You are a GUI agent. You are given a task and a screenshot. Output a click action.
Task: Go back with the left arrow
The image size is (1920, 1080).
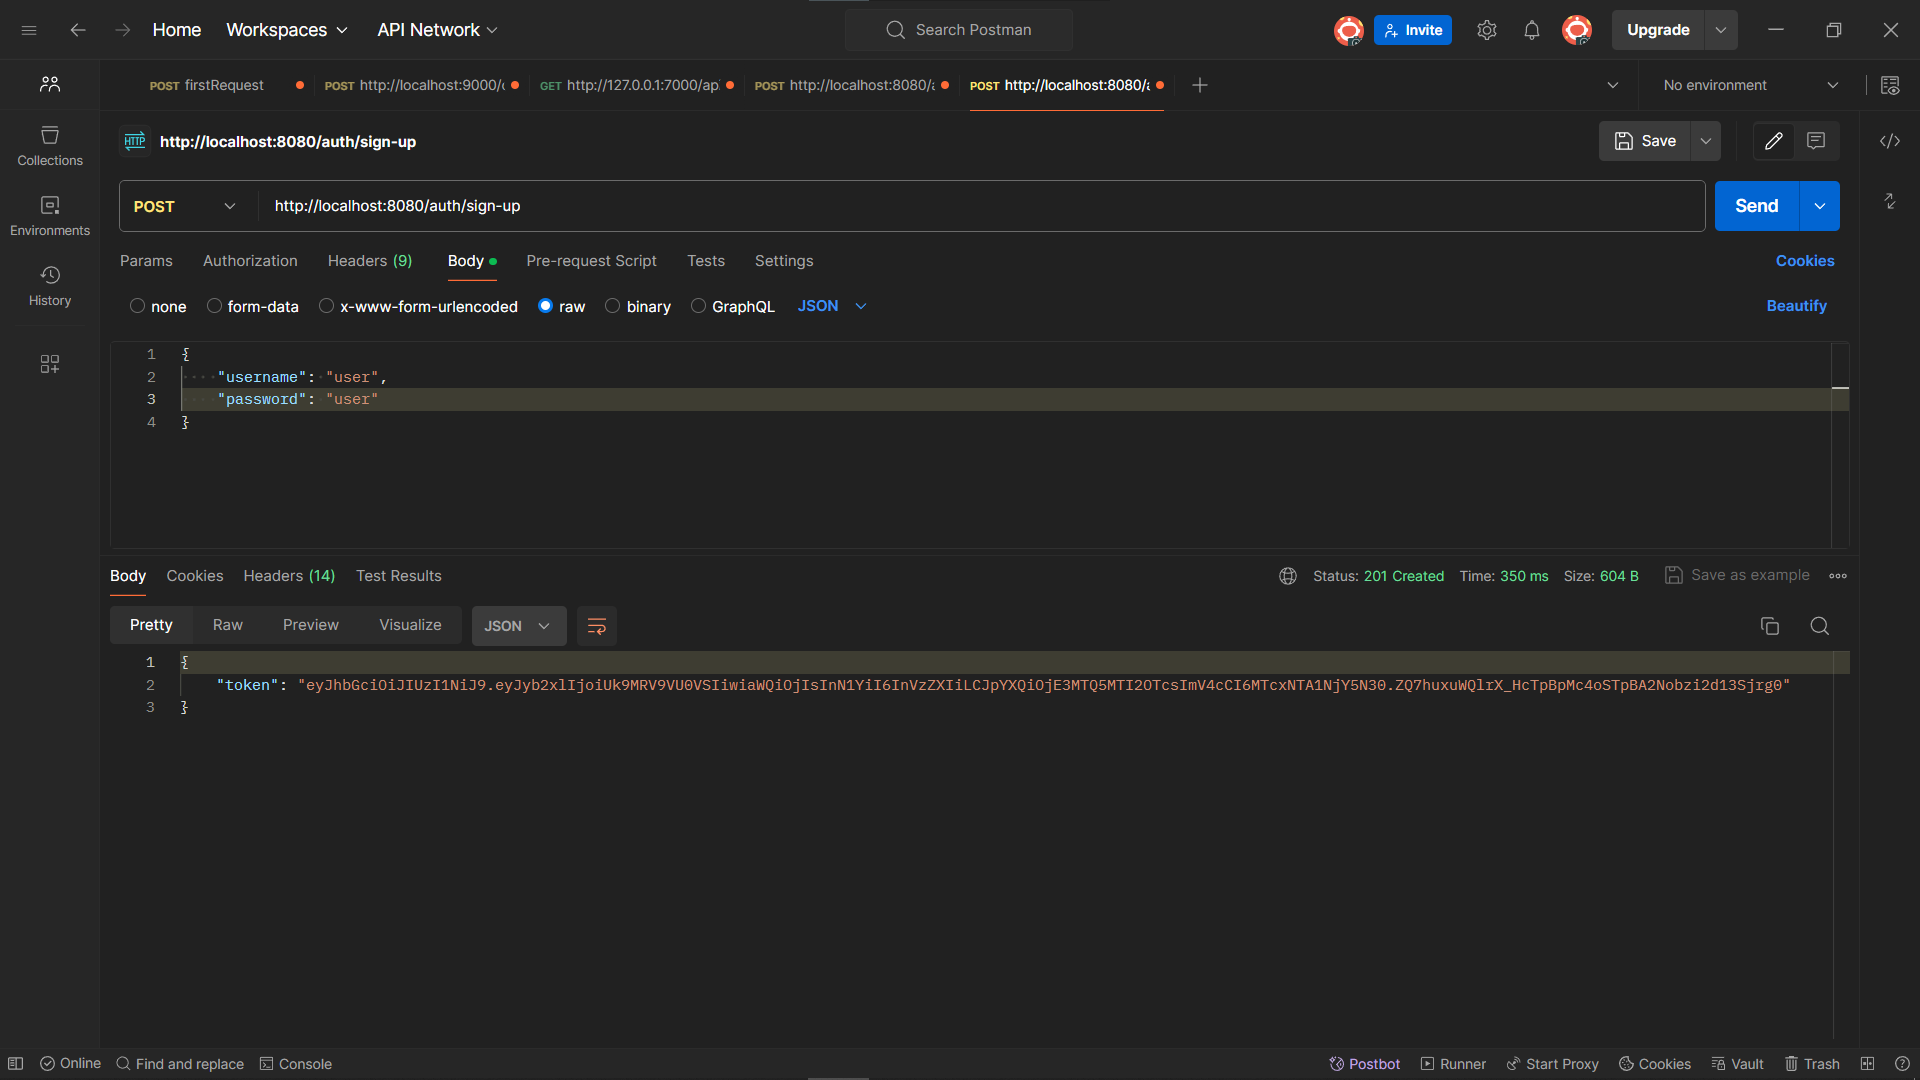tap(78, 30)
